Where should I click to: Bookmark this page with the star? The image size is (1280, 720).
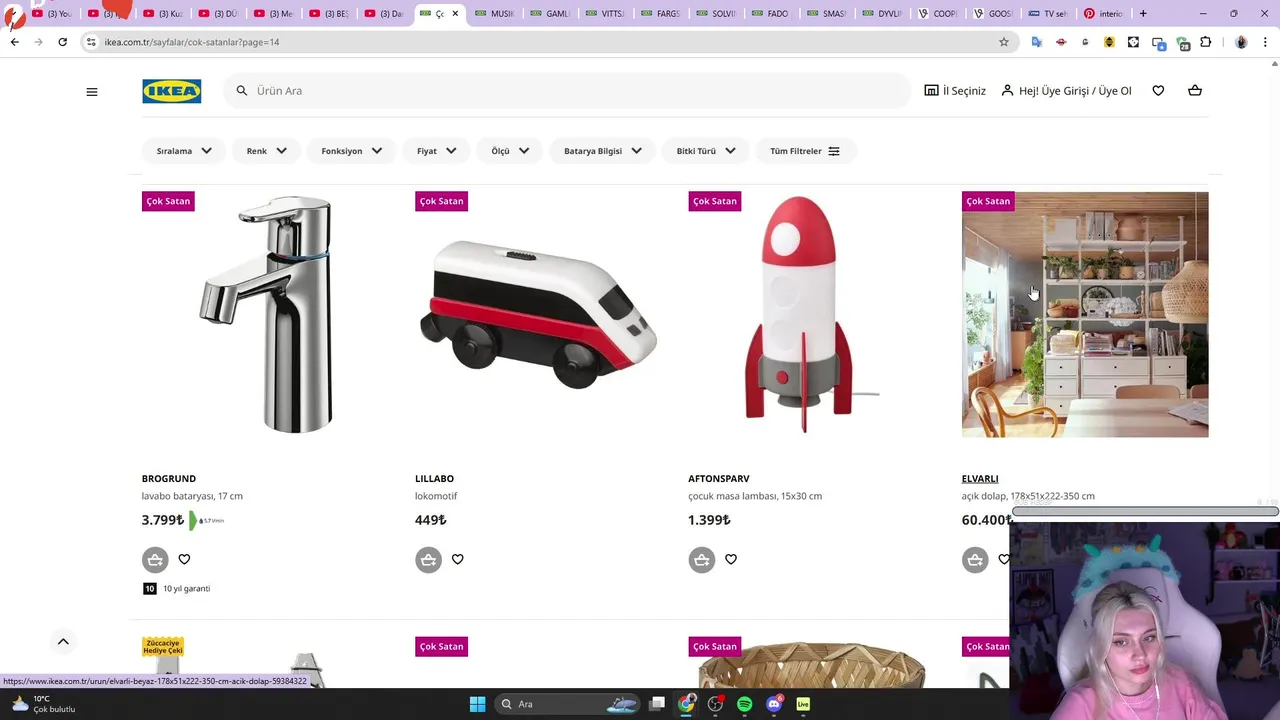1004,42
